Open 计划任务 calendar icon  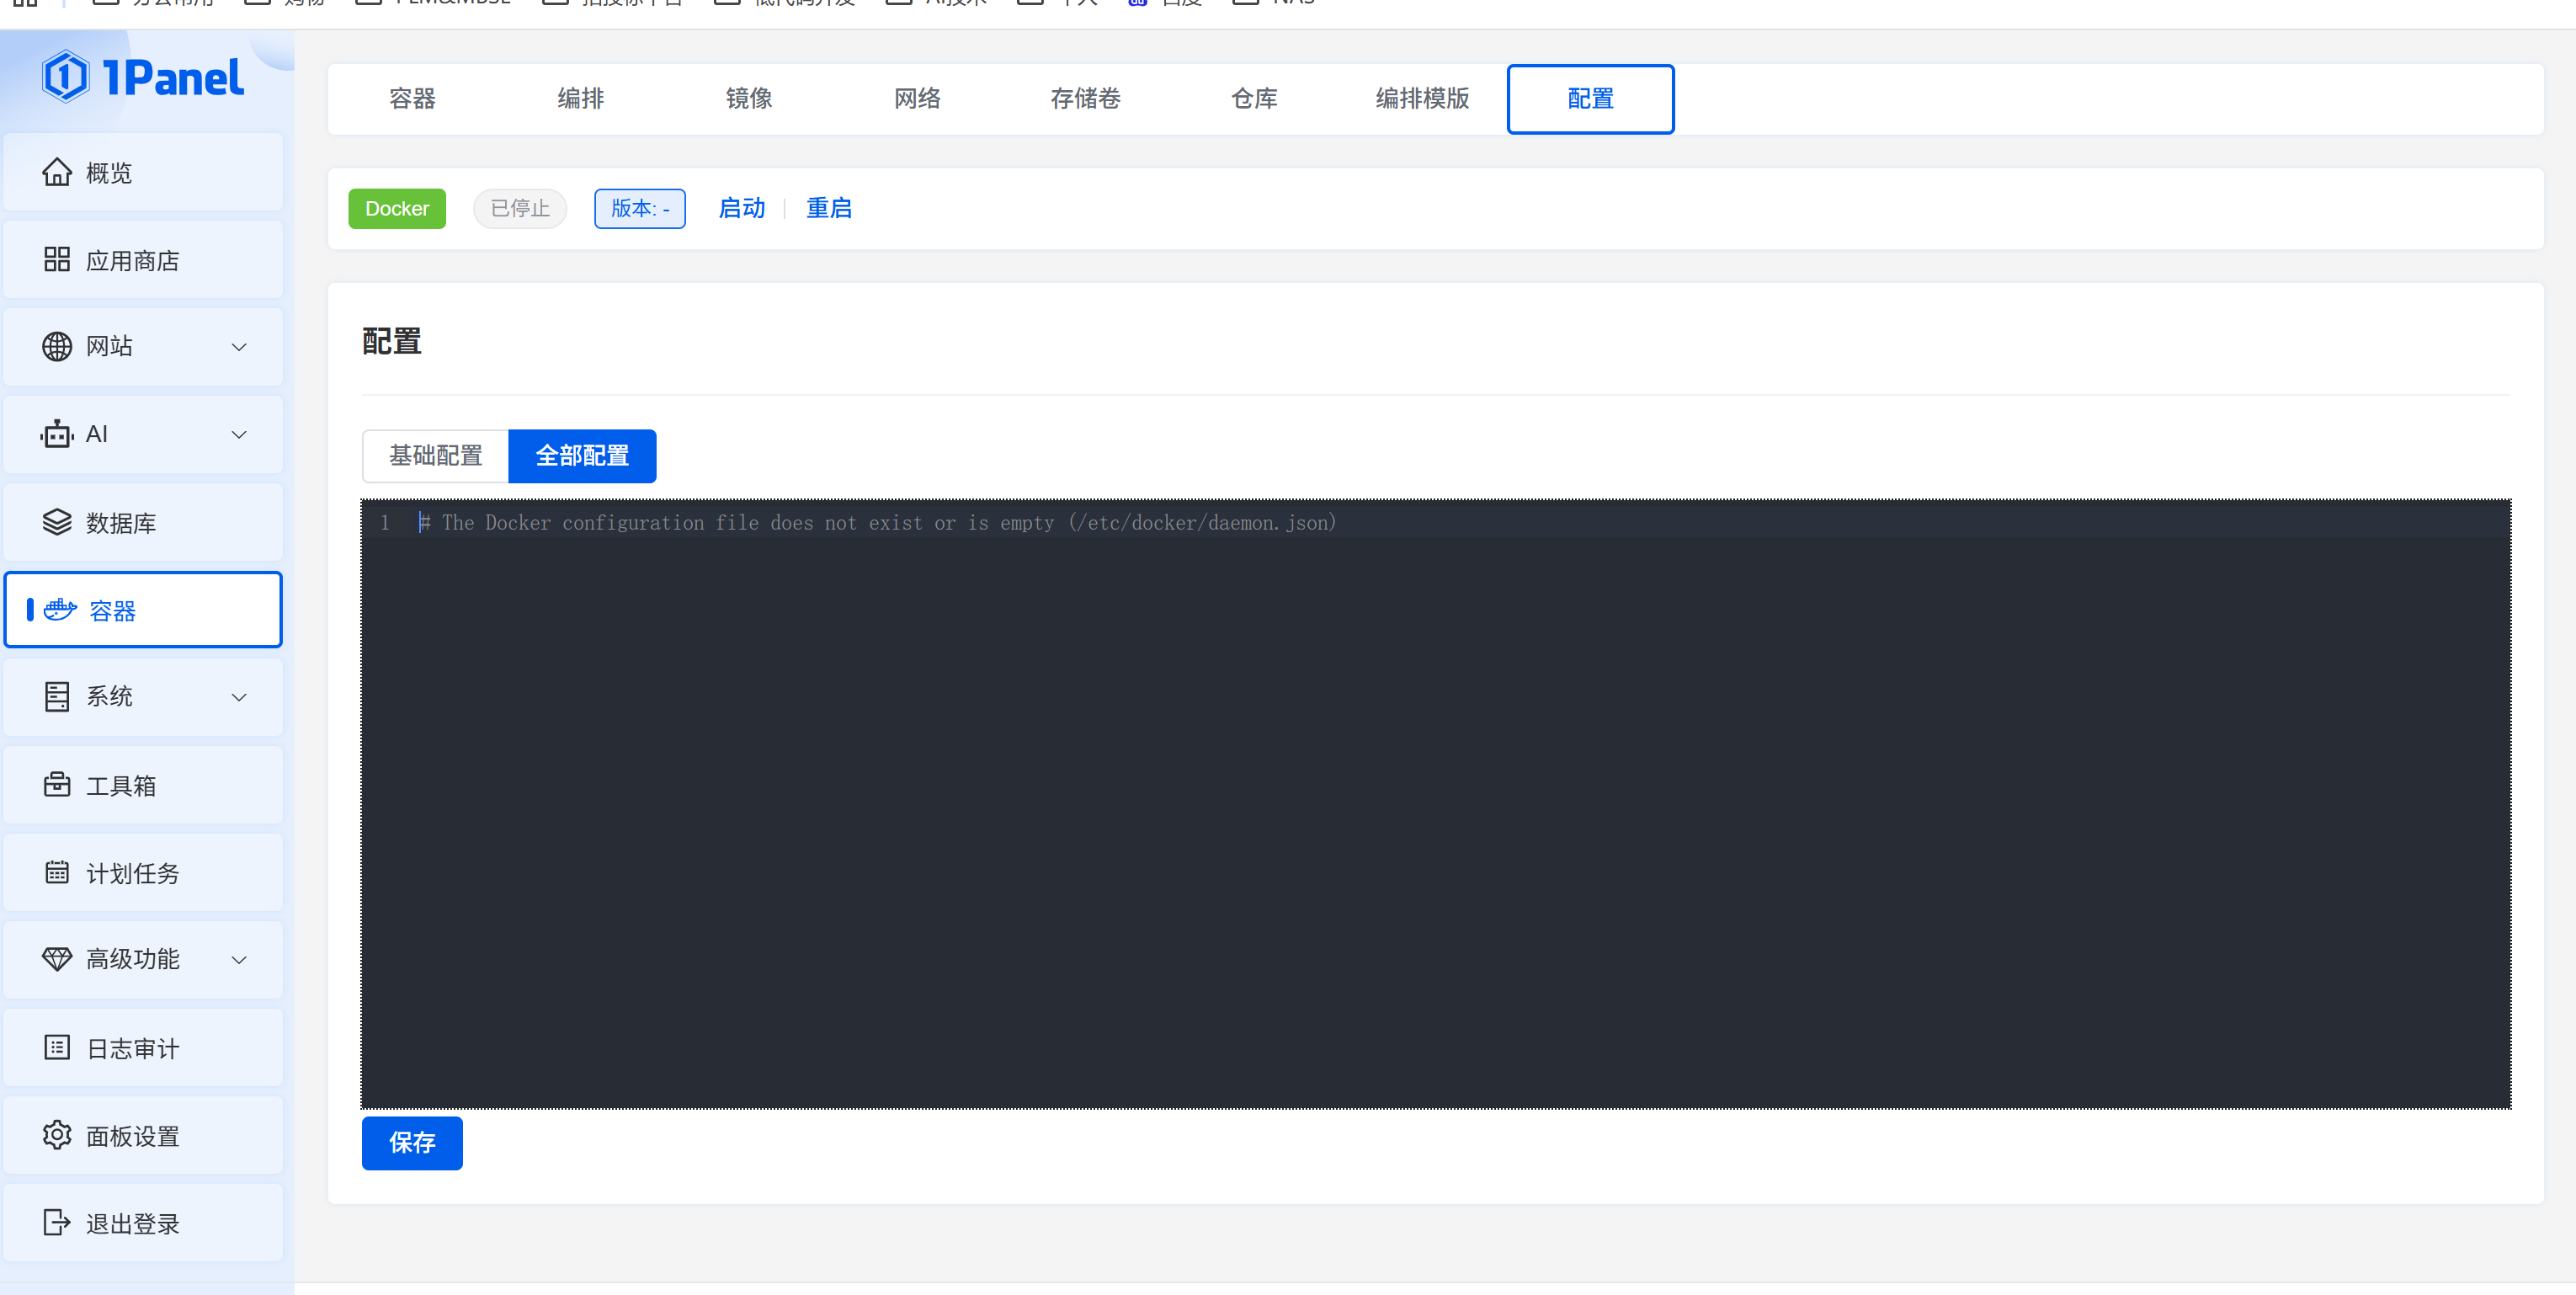point(57,873)
